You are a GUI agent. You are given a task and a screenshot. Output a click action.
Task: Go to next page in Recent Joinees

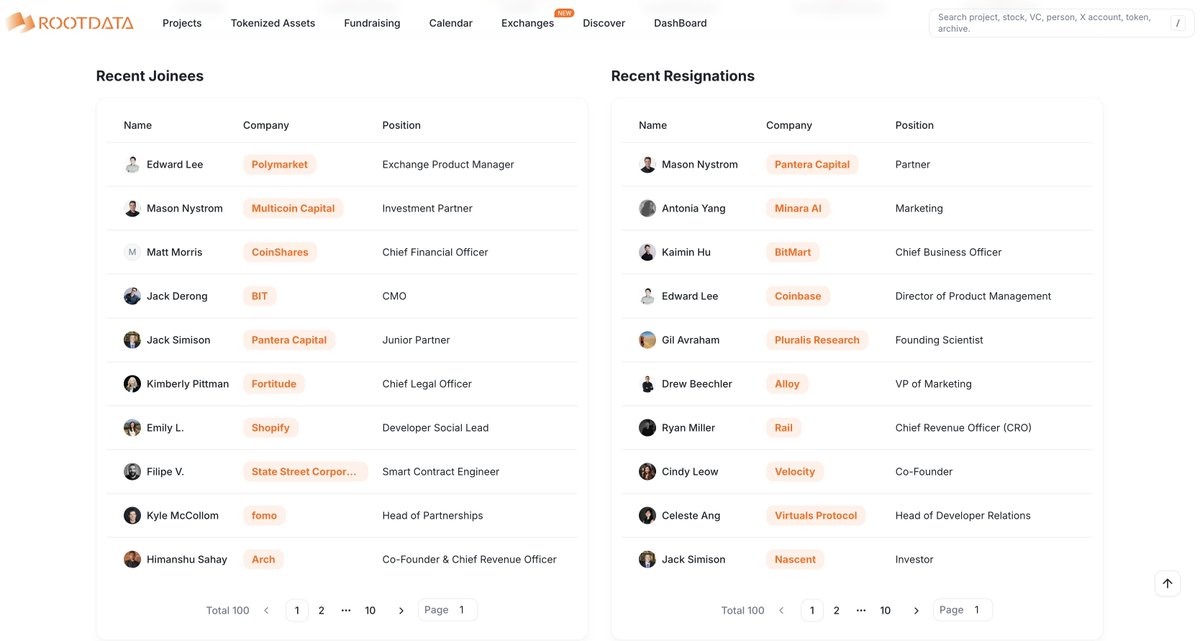pos(401,611)
